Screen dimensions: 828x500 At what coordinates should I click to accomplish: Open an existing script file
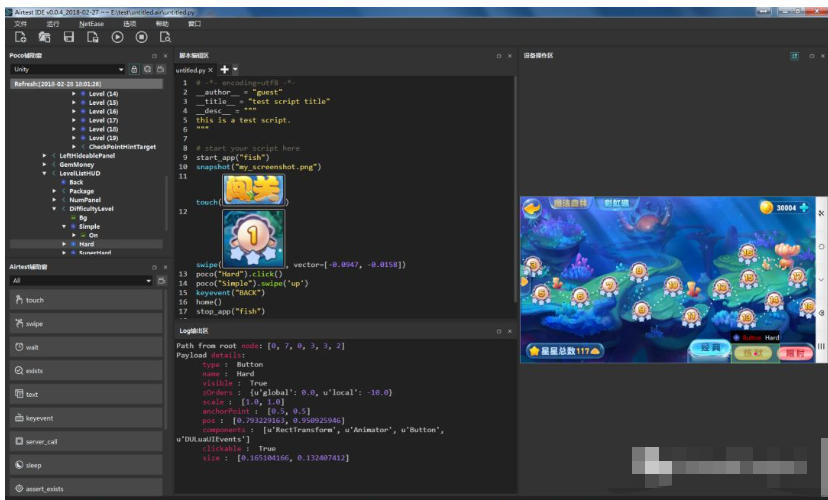click(44, 37)
